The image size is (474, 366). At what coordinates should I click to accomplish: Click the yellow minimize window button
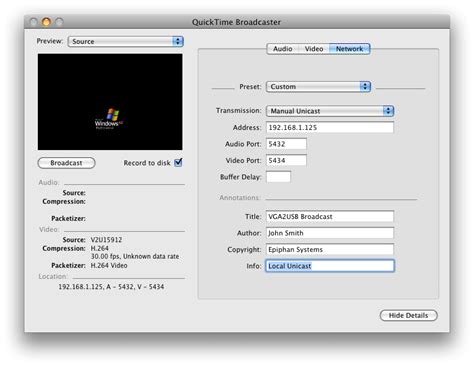coord(46,22)
